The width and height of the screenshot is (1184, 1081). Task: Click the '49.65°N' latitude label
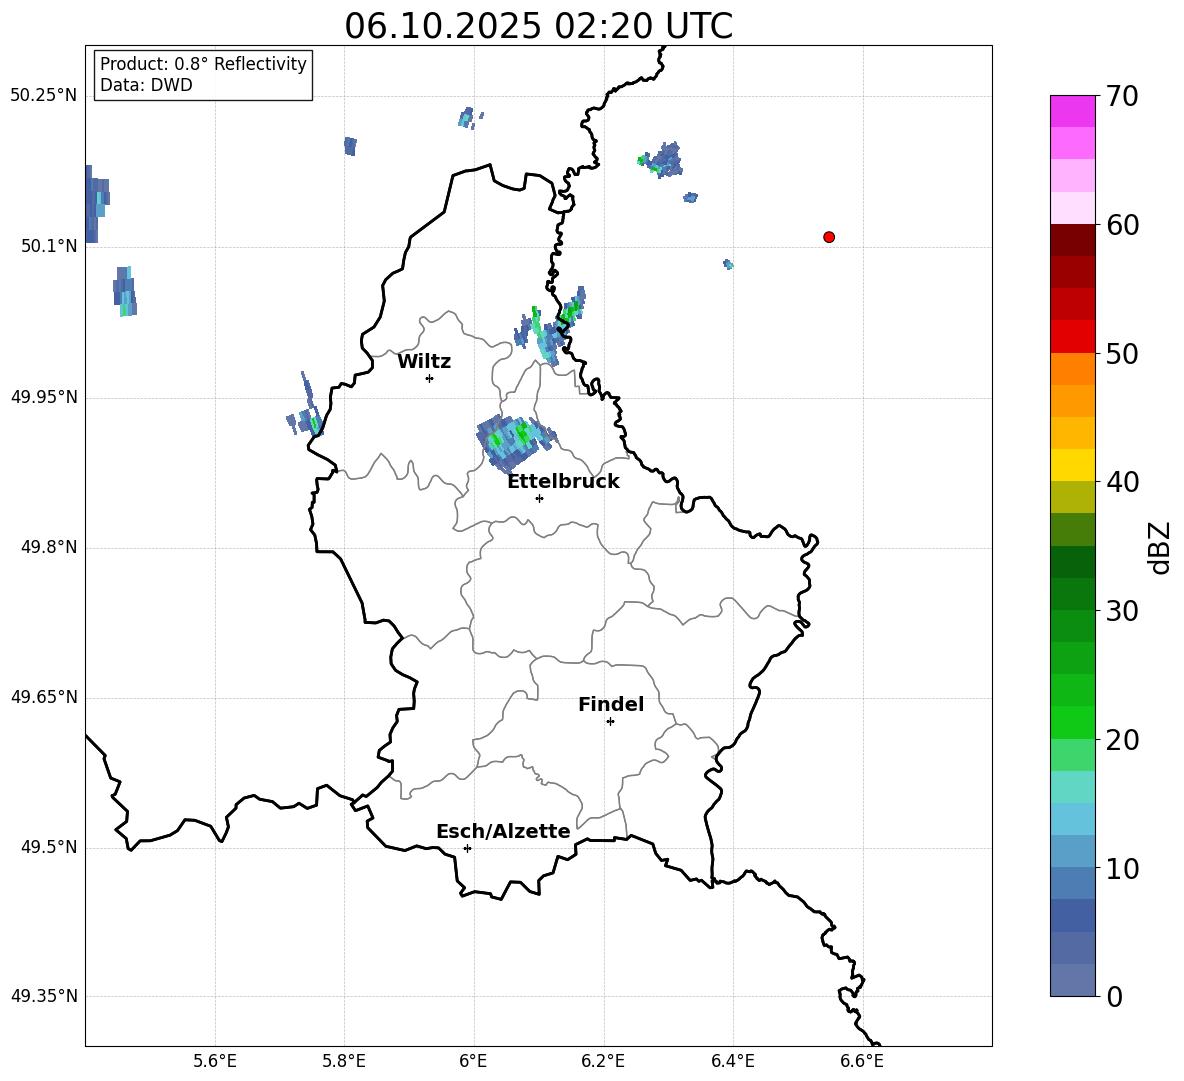(x=44, y=697)
